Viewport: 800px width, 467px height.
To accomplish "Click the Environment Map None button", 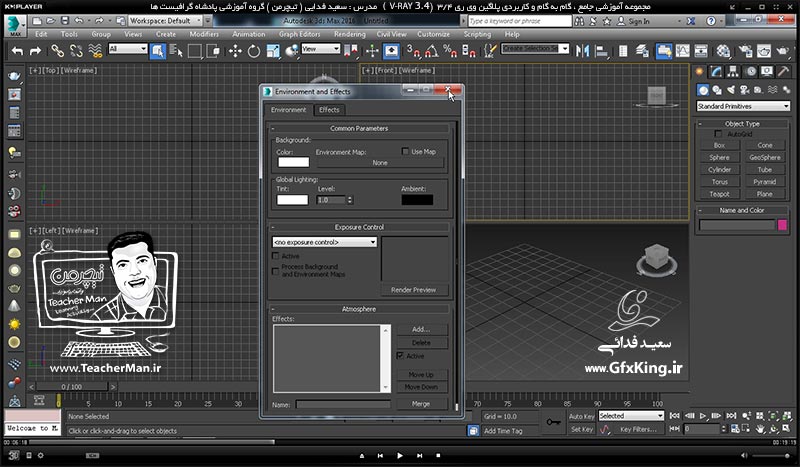I will pyautogui.click(x=380, y=162).
